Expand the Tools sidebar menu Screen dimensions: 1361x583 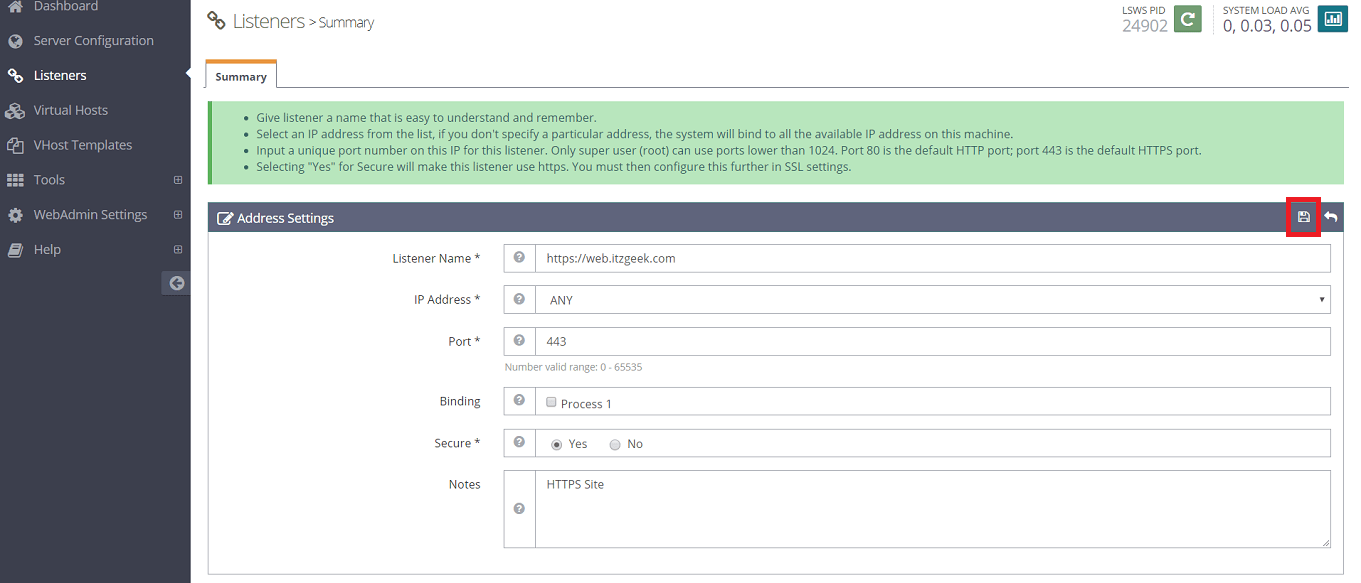pyautogui.click(x=178, y=180)
